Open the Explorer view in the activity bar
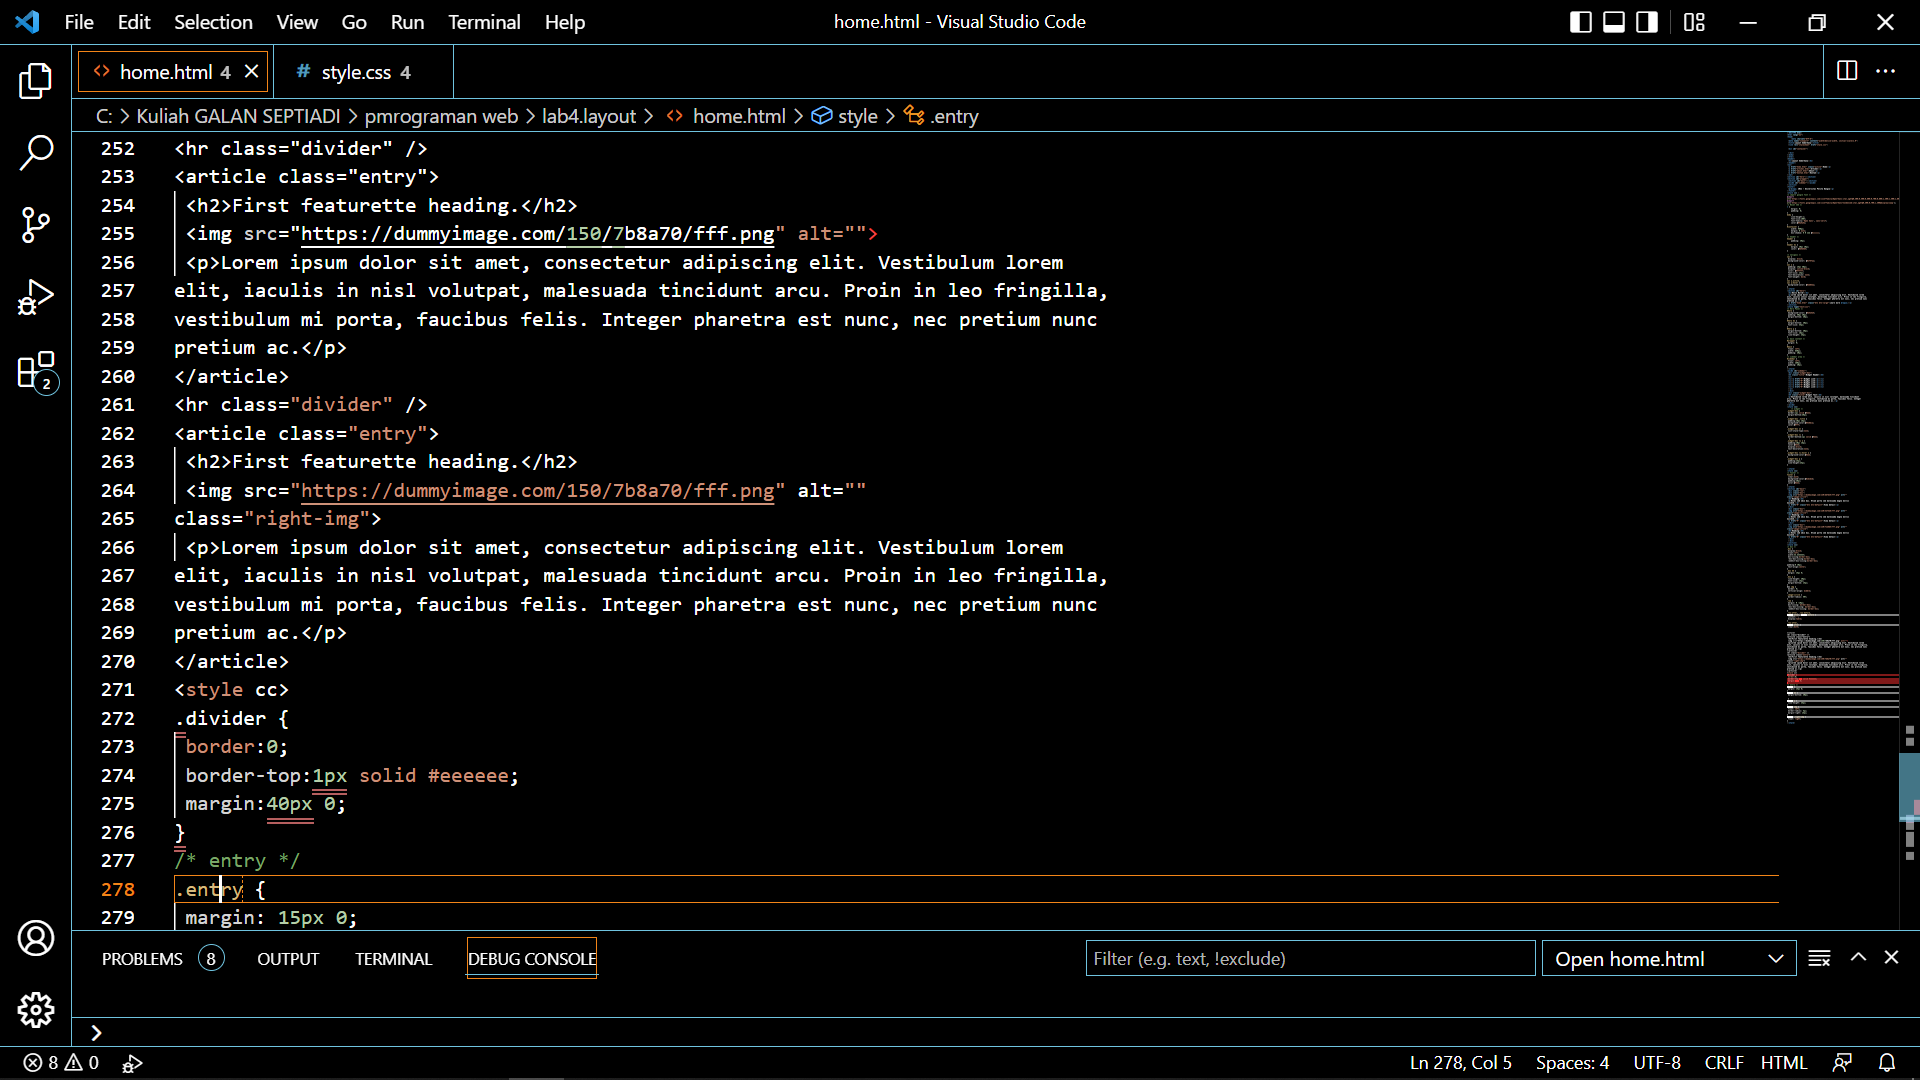Image resolution: width=1920 pixels, height=1080 pixels. click(36, 81)
